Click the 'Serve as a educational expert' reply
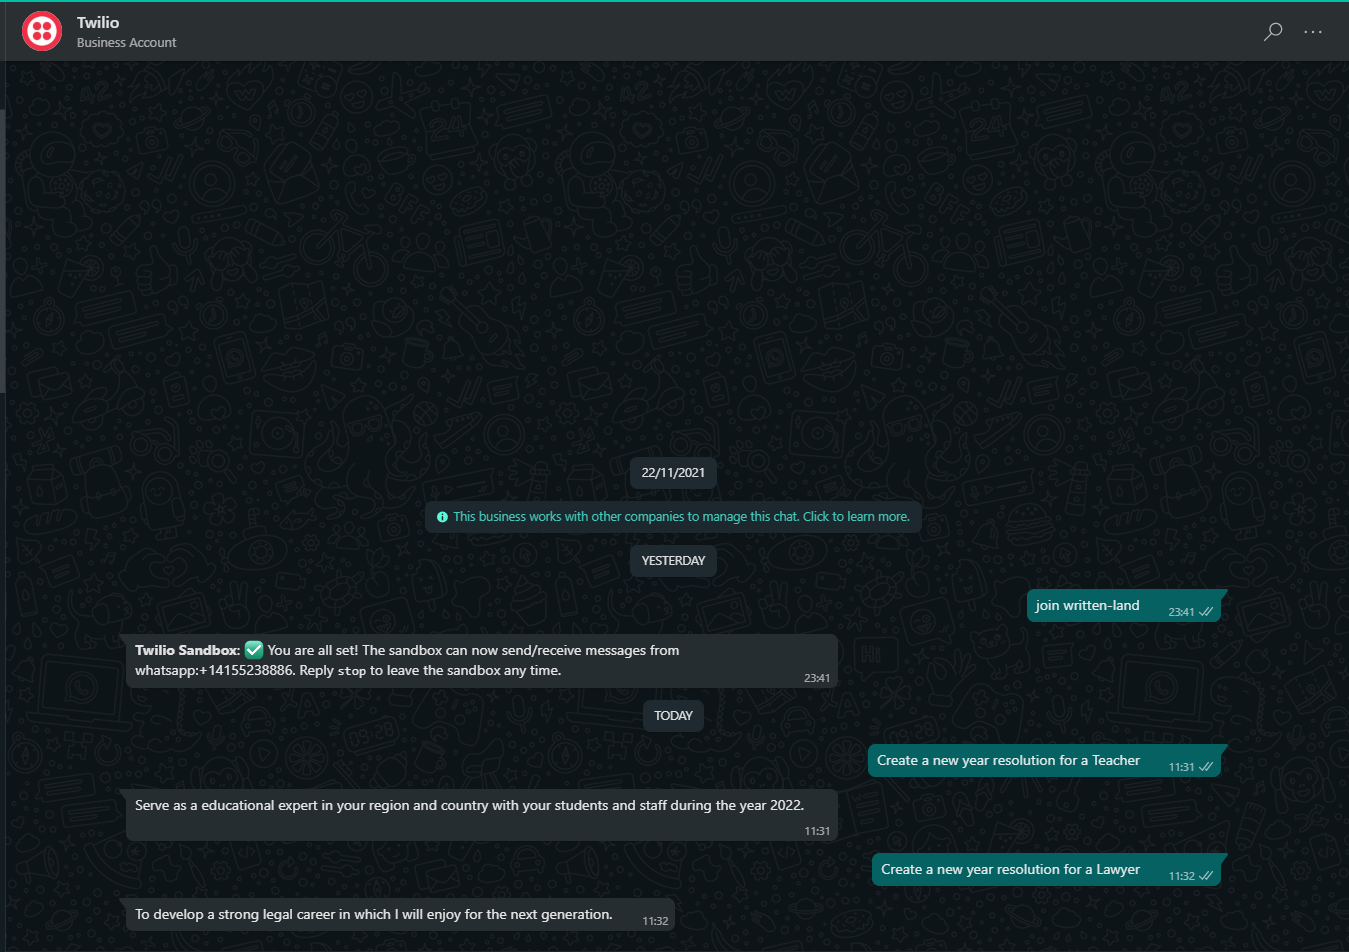Image resolution: width=1349 pixels, height=952 pixels. 482,815
